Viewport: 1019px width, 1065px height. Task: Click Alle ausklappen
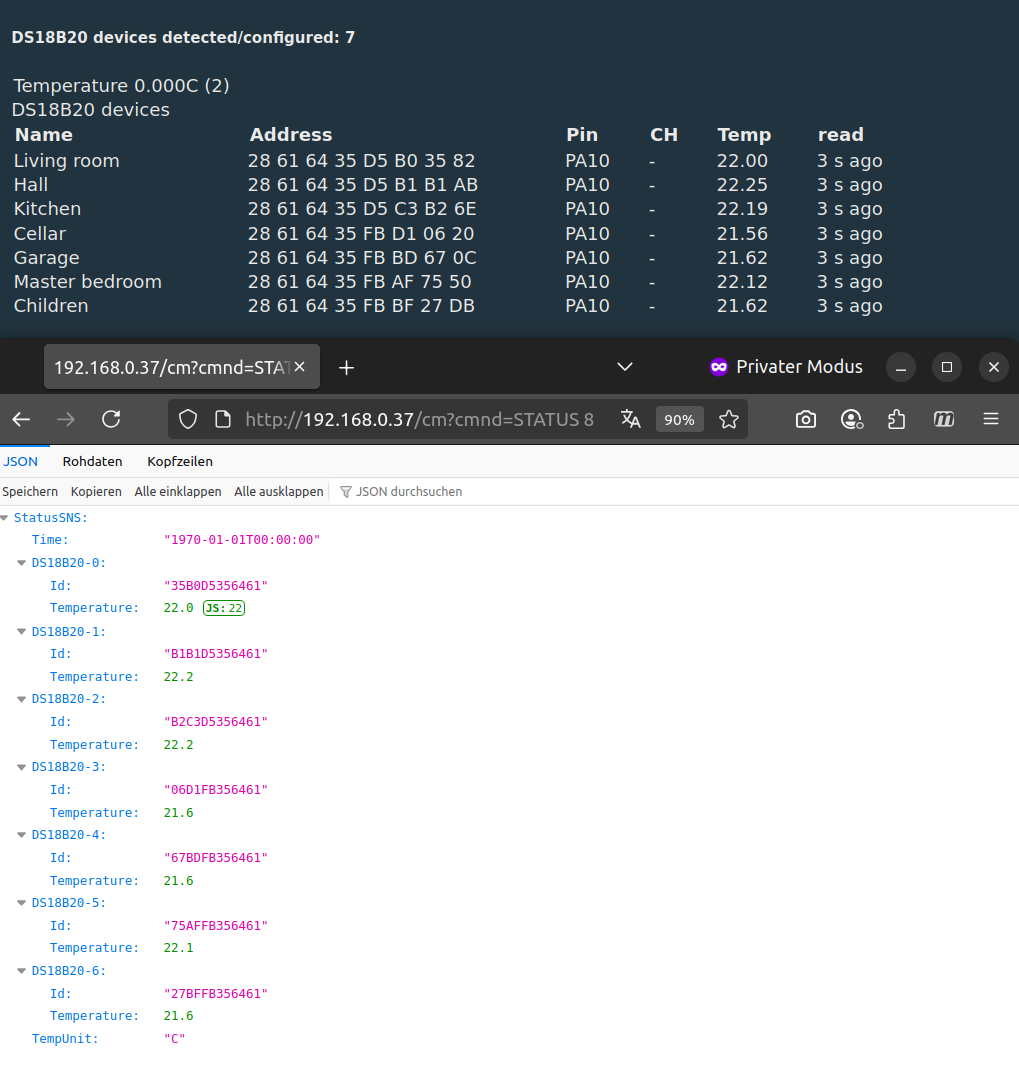(279, 492)
